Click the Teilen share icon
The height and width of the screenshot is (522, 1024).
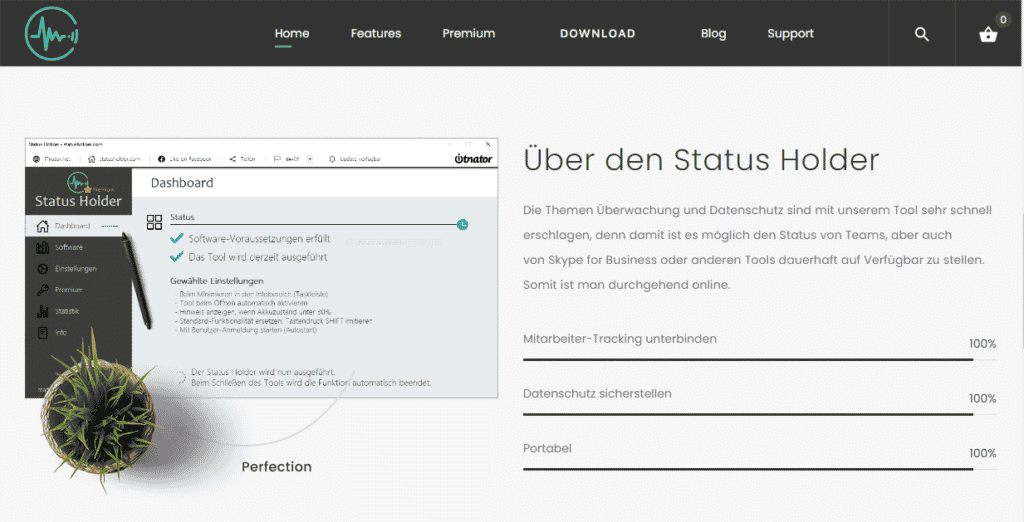tap(232, 159)
